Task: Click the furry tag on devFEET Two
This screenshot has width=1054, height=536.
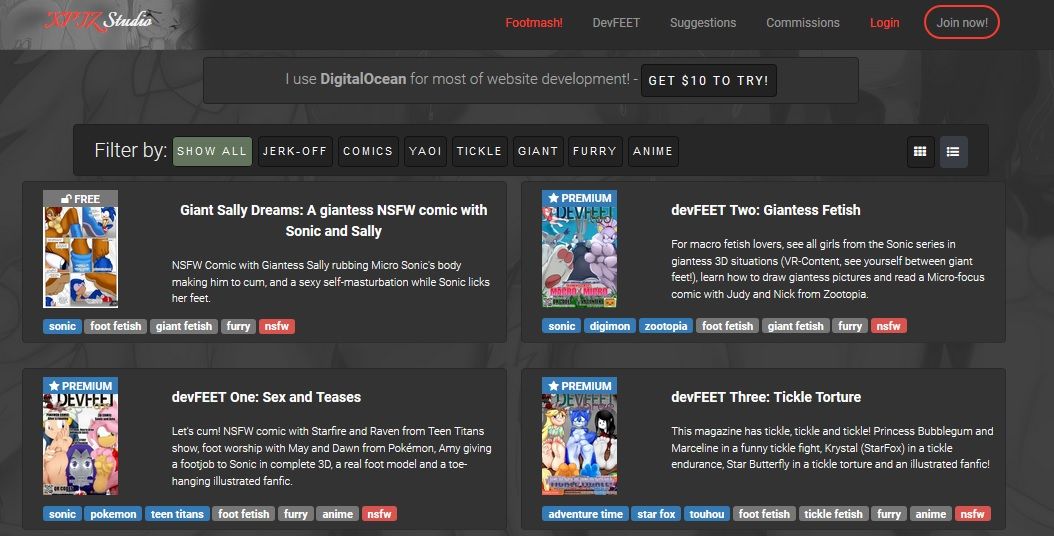Action: (850, 326)
